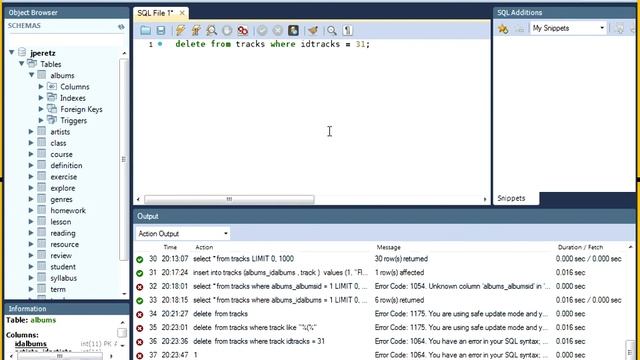
Task: Open a SQL script file
Action: [145, 30]
